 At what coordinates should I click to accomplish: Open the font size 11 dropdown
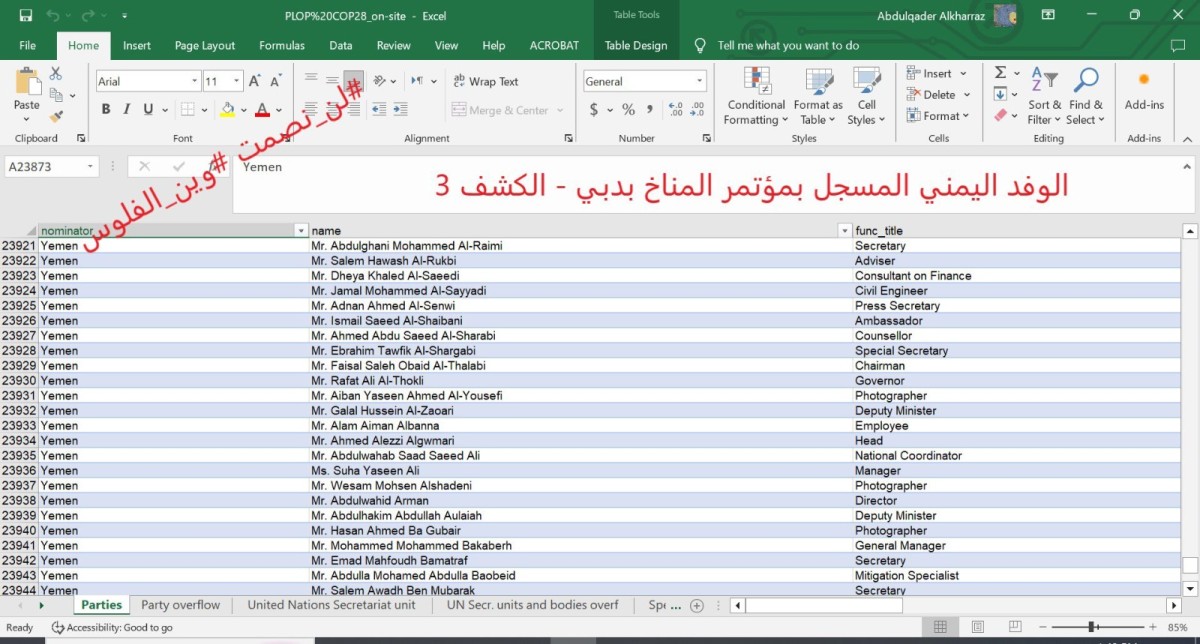tap(237, 81)
